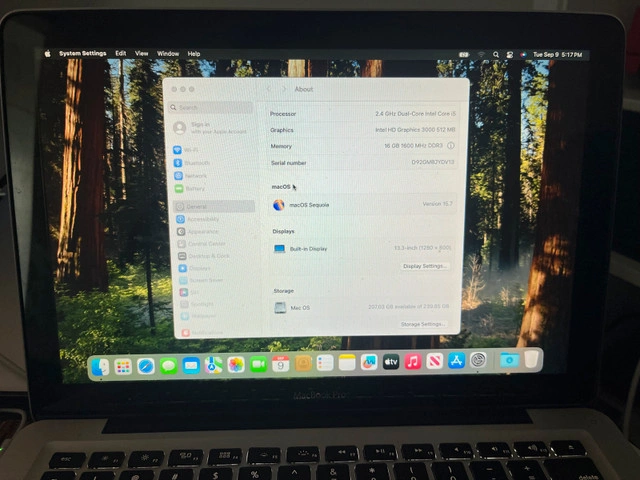Launch Safari from the Dock

[x=146, y=366]
